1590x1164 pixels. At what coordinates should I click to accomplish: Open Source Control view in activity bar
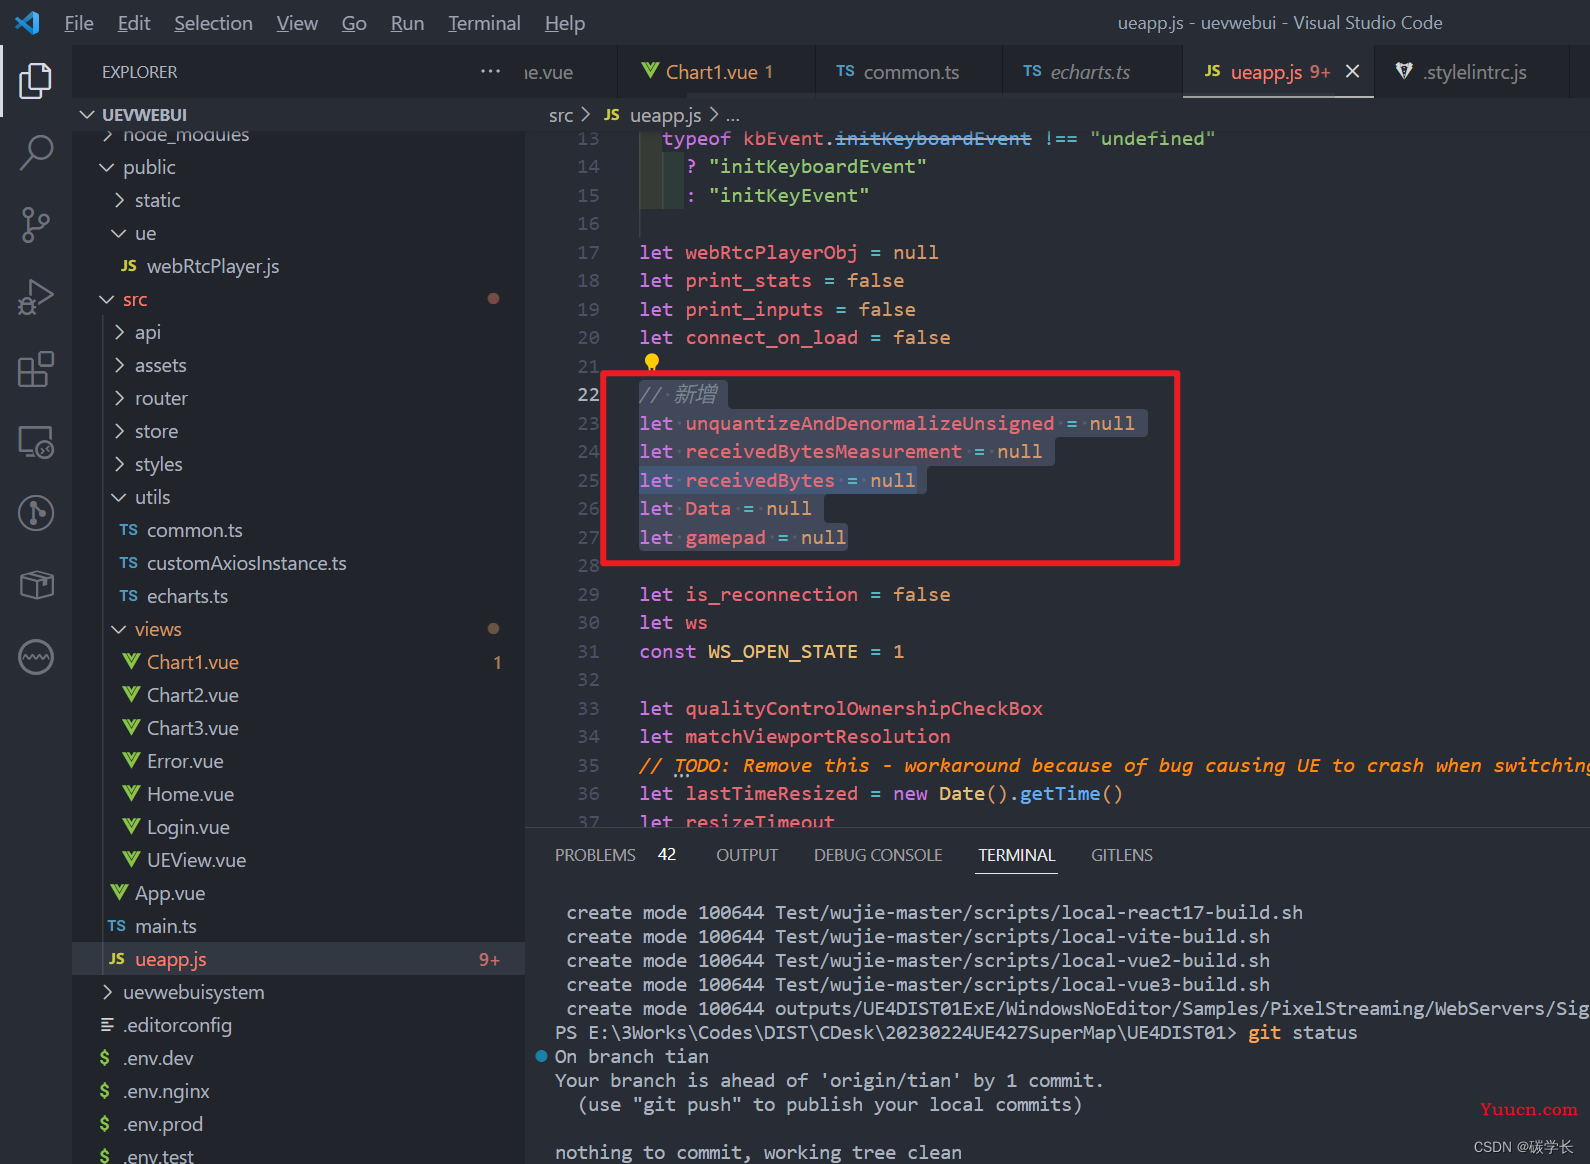point(36,225)
